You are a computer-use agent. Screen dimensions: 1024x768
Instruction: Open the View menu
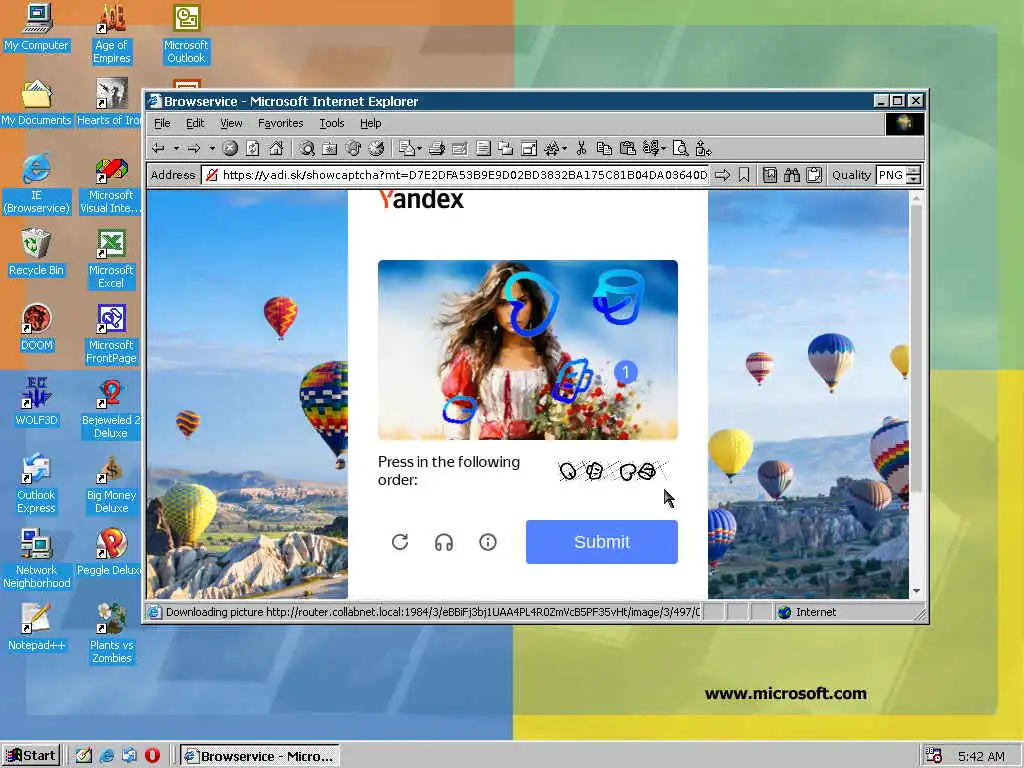[231, 123]
